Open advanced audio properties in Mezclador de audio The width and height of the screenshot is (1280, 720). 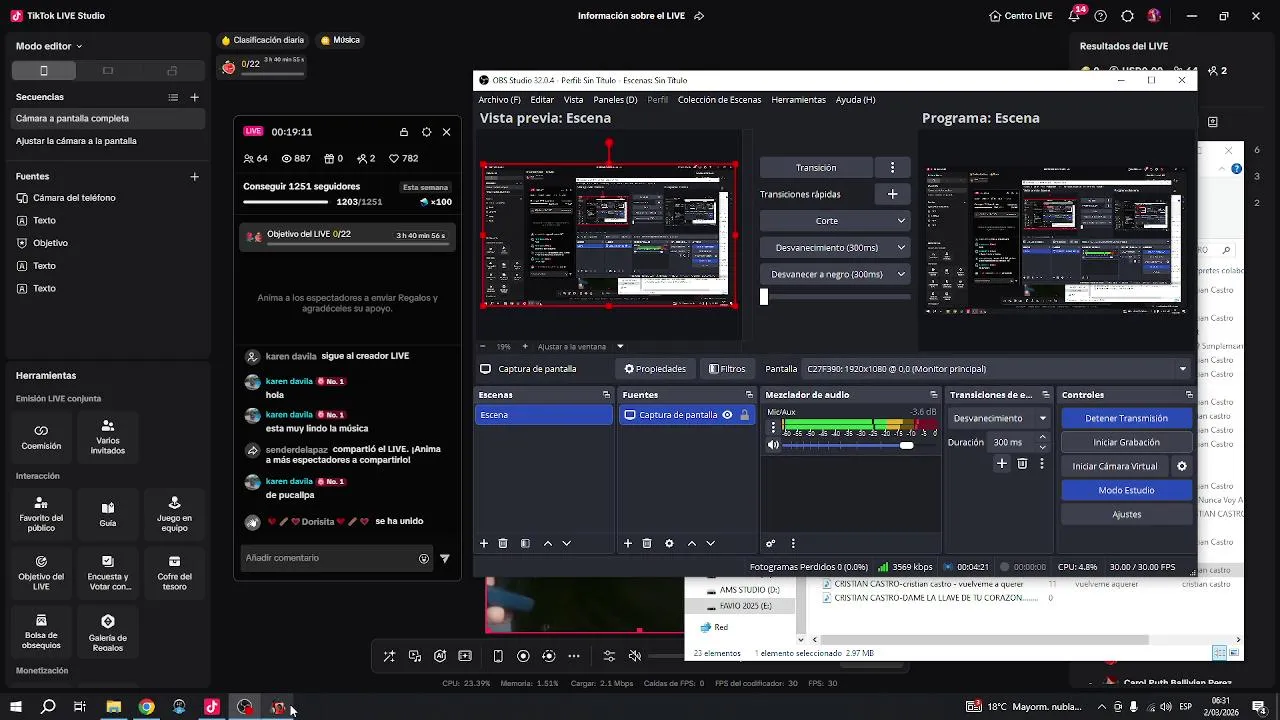pyautogui.click(x=771, y=543)
